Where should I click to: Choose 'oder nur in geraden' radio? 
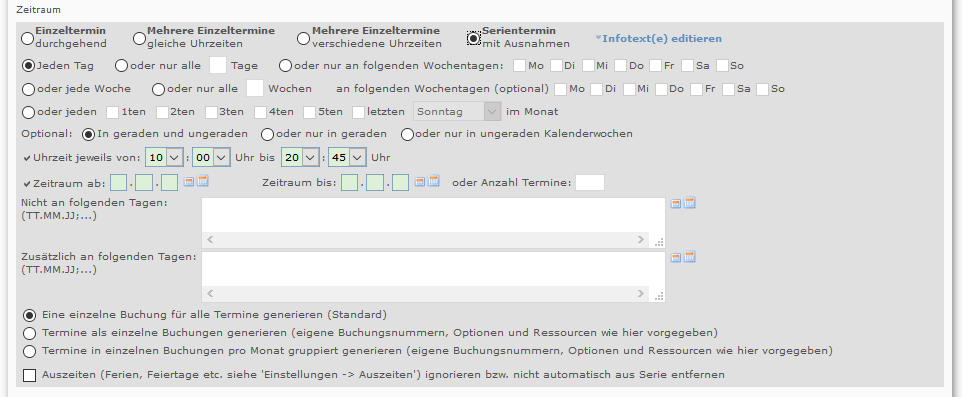(267, 134)
